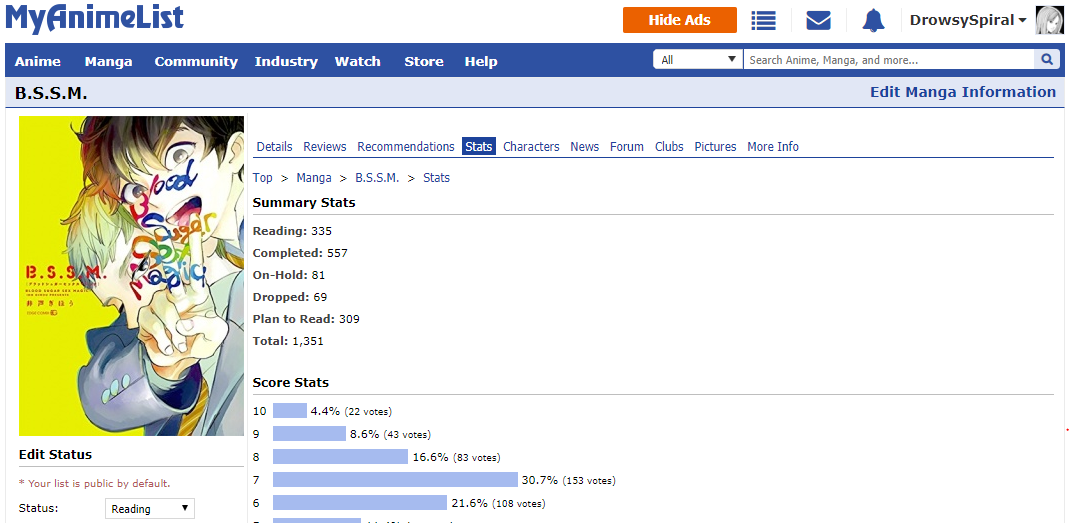Open the Reading status dropdown

150,509
